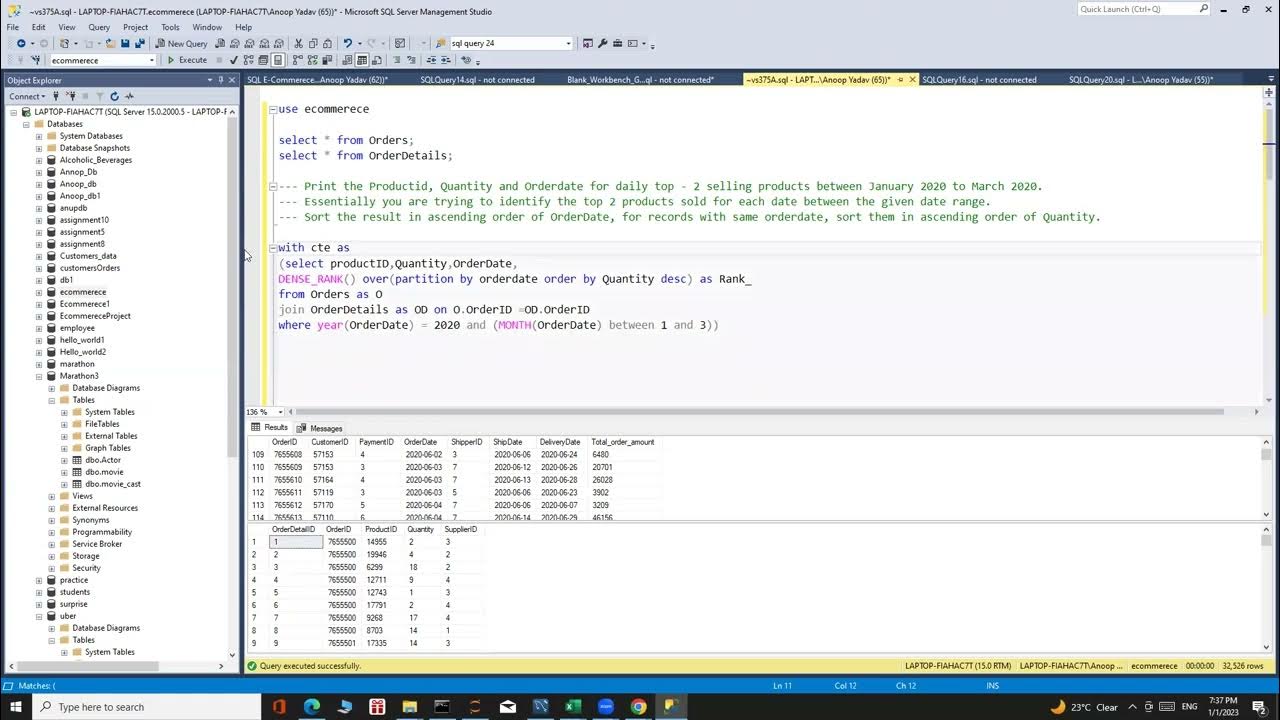Switch output to Results to File
The height and width of the screenshot is (720, 1280).
376,60
